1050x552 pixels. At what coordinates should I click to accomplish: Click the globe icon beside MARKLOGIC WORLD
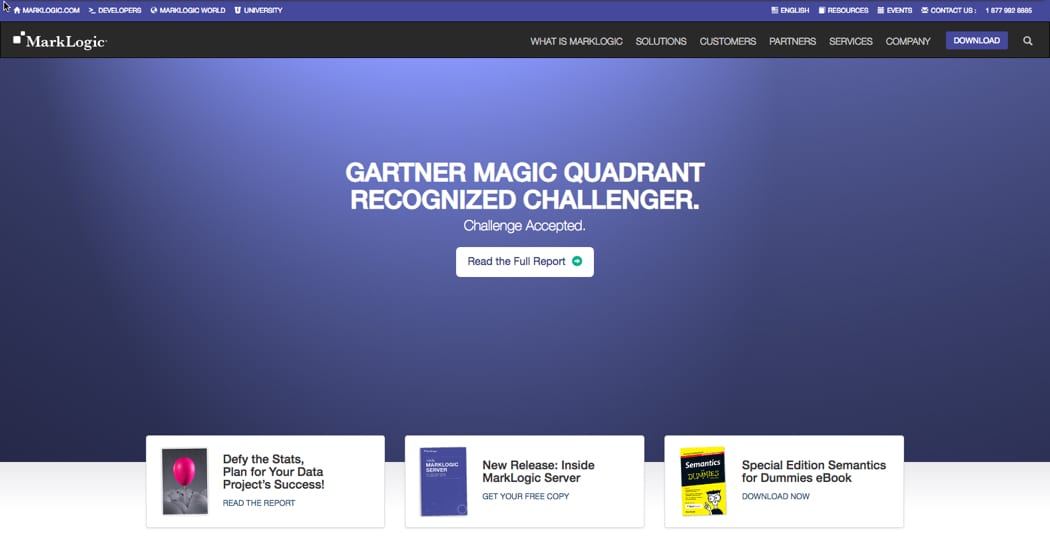tap(153, 10)
